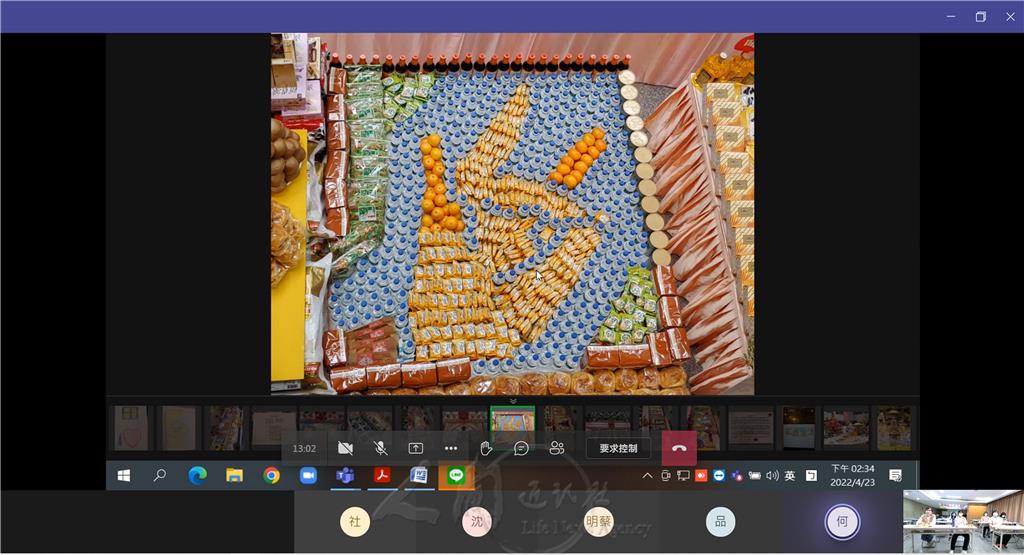The height and width of the screenshot is (555, 1024).
Task: Turn on the camera in meeting toolbar
Action: point(345,448)
